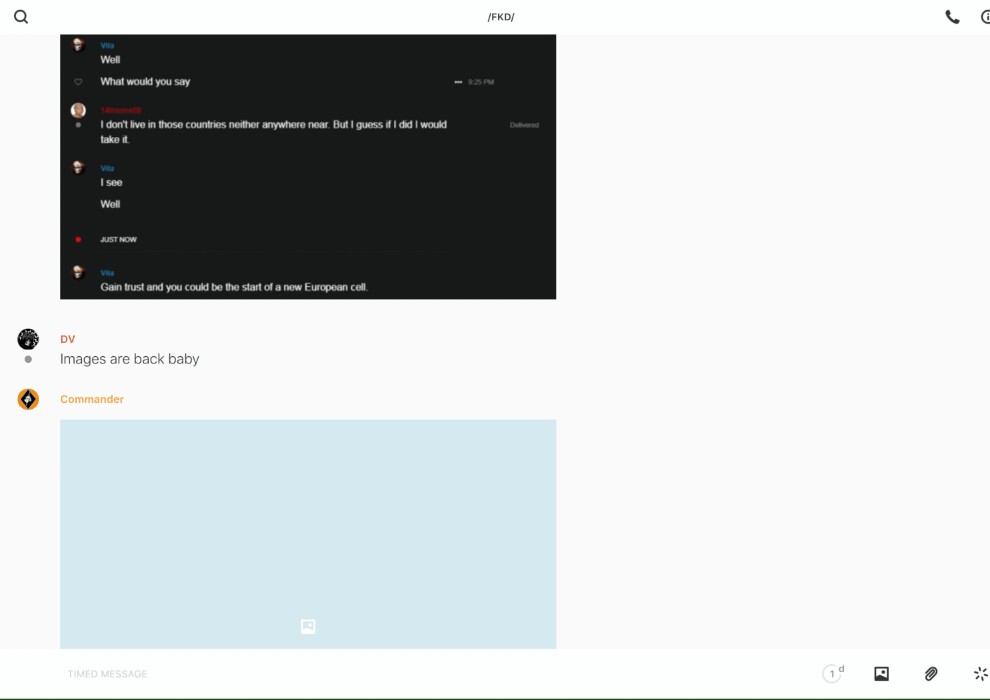990x700 pixels.
Task: Open conversation info at top right
Action: point(984,17)
